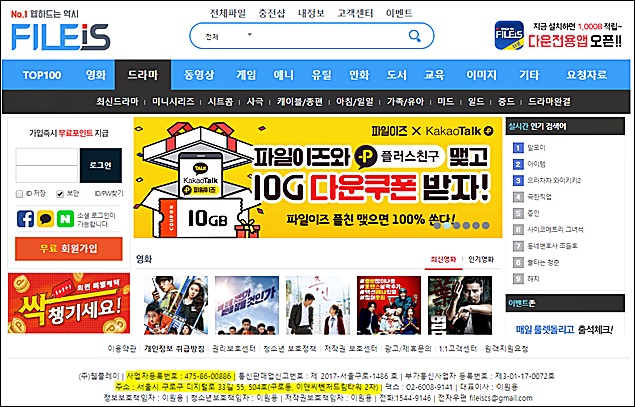The height and width of the screenshot is (407, 635).
Task: Click the highlighted light-blue carousel dot
Action: click(447, 226)
